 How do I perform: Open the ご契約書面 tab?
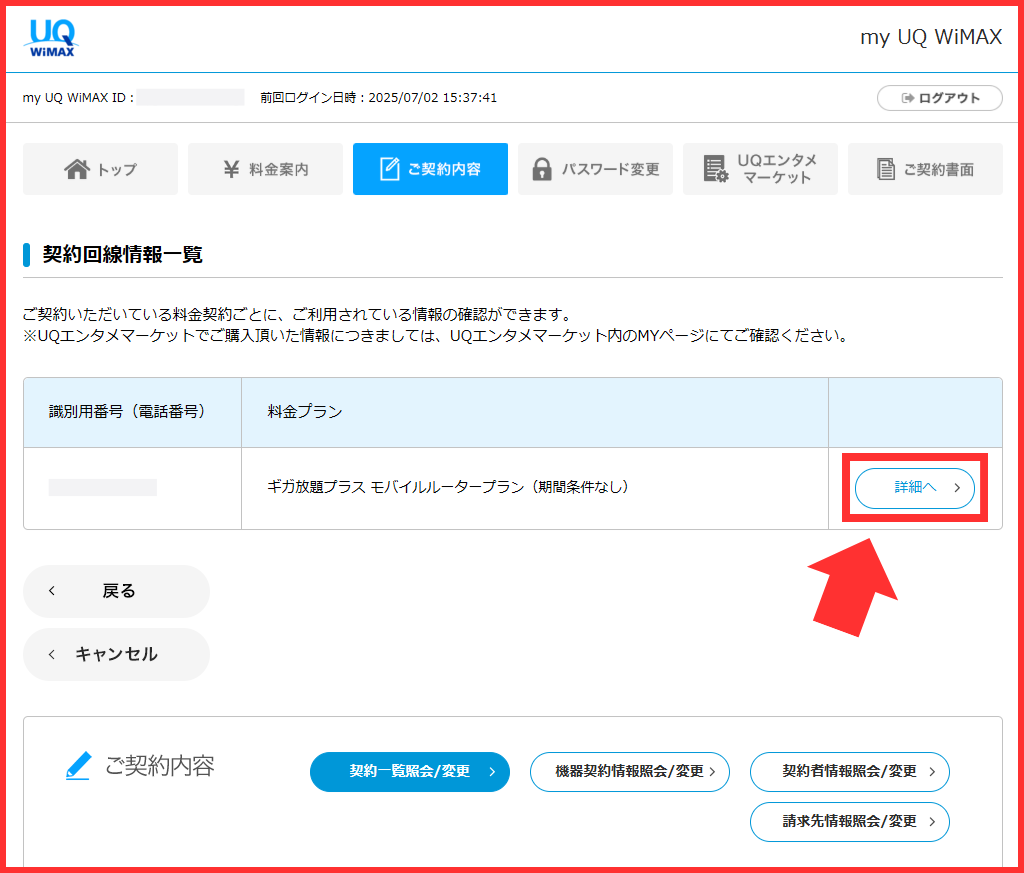925,169
